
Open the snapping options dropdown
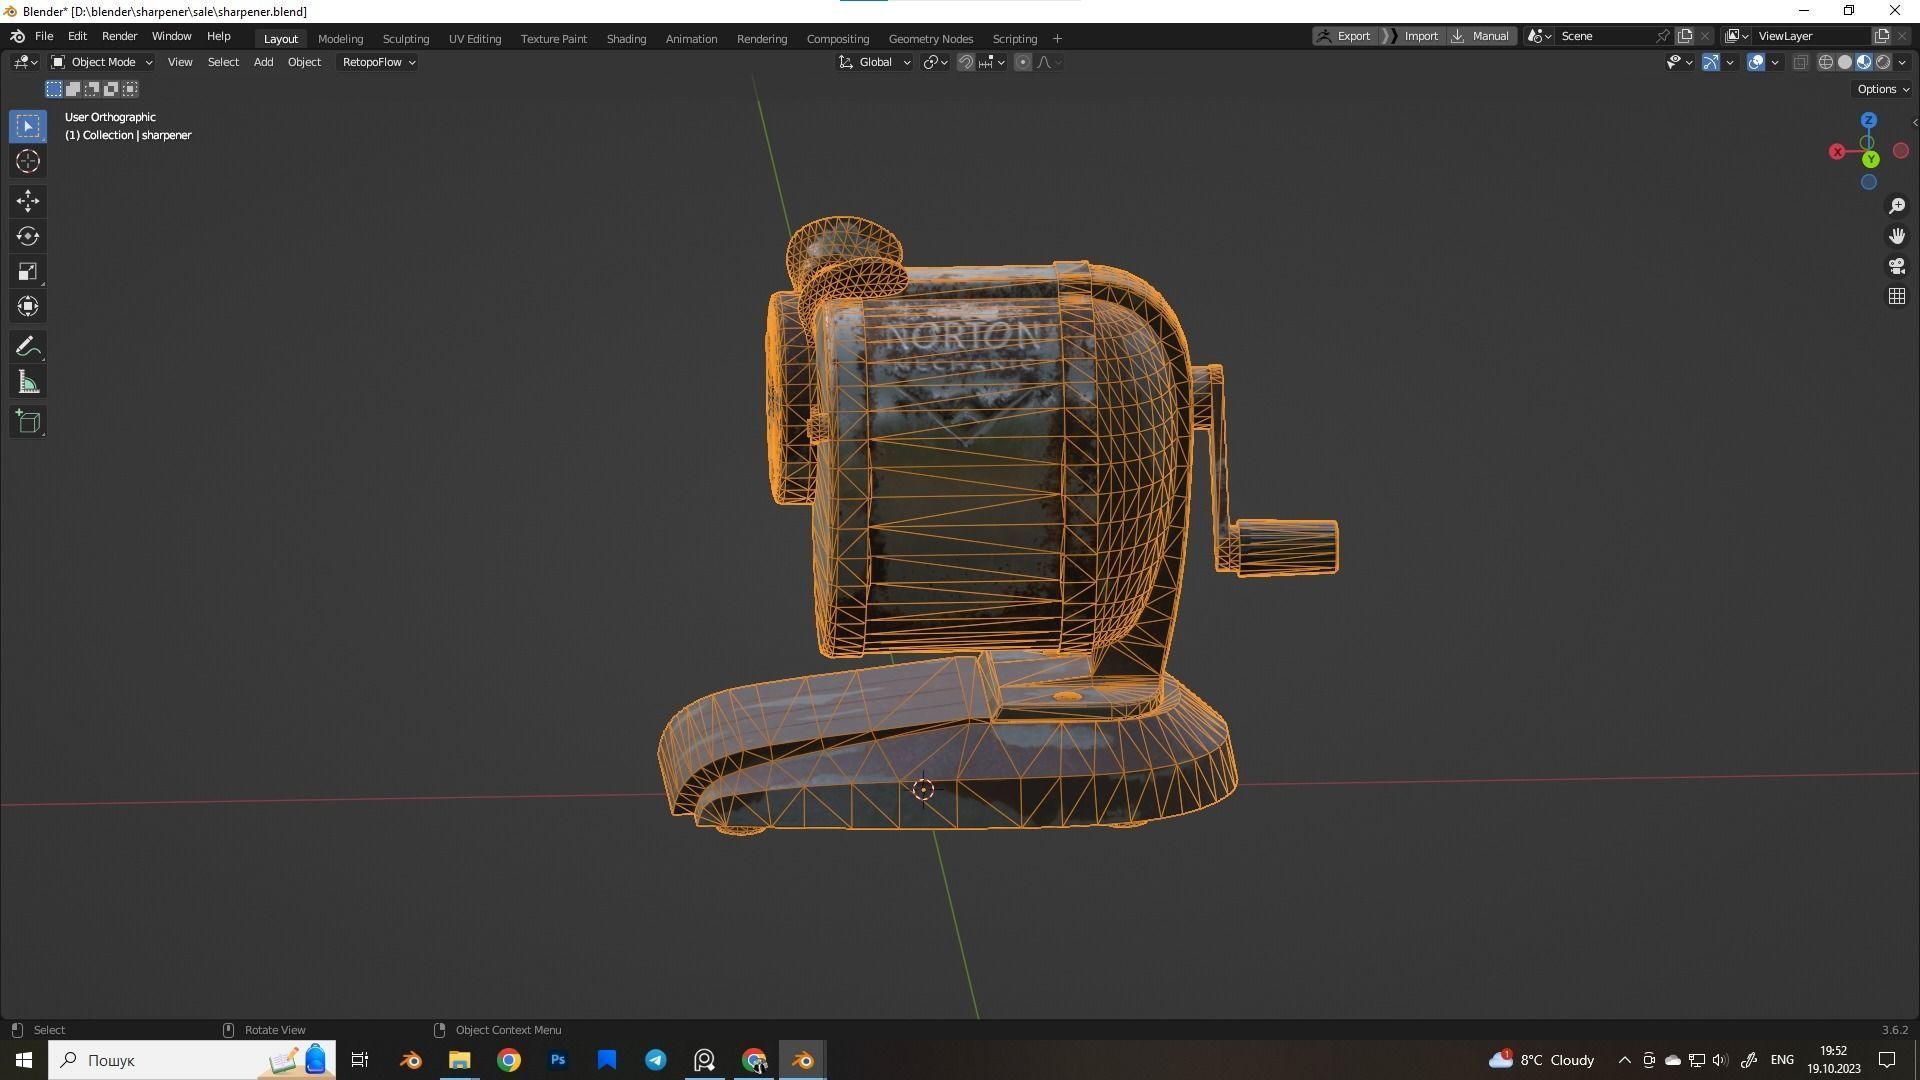[x=992, y=62]
